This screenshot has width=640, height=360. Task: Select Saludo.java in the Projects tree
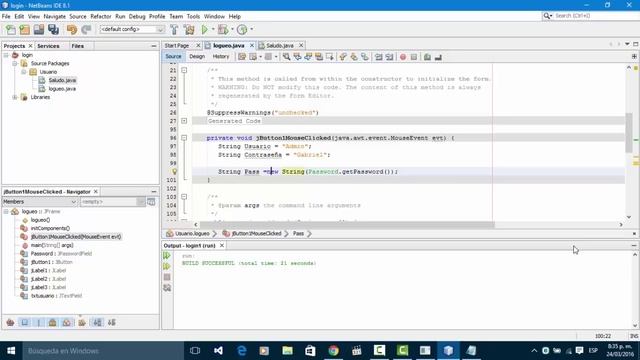[62, 80]
